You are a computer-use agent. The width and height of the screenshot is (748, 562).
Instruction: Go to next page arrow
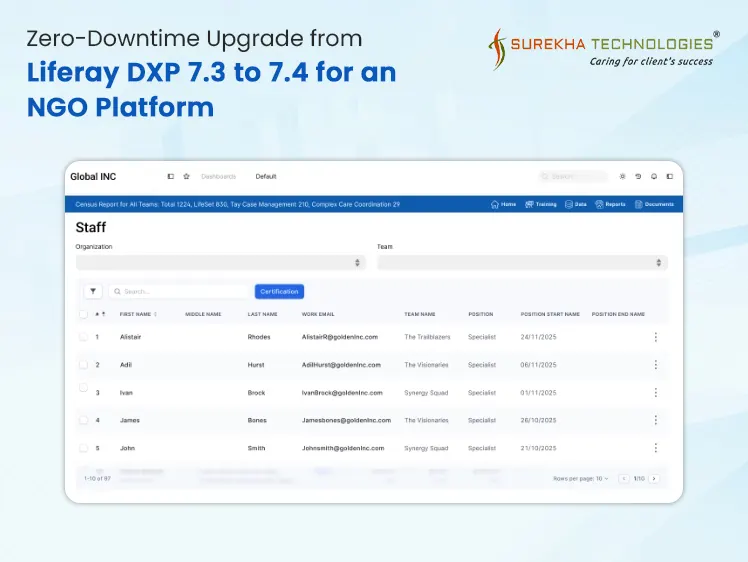[x=654, y=479]
